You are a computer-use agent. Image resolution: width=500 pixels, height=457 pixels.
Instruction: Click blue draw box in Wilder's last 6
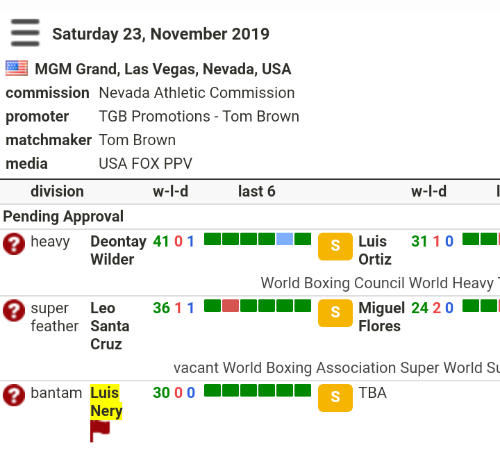tap(284, 239)
